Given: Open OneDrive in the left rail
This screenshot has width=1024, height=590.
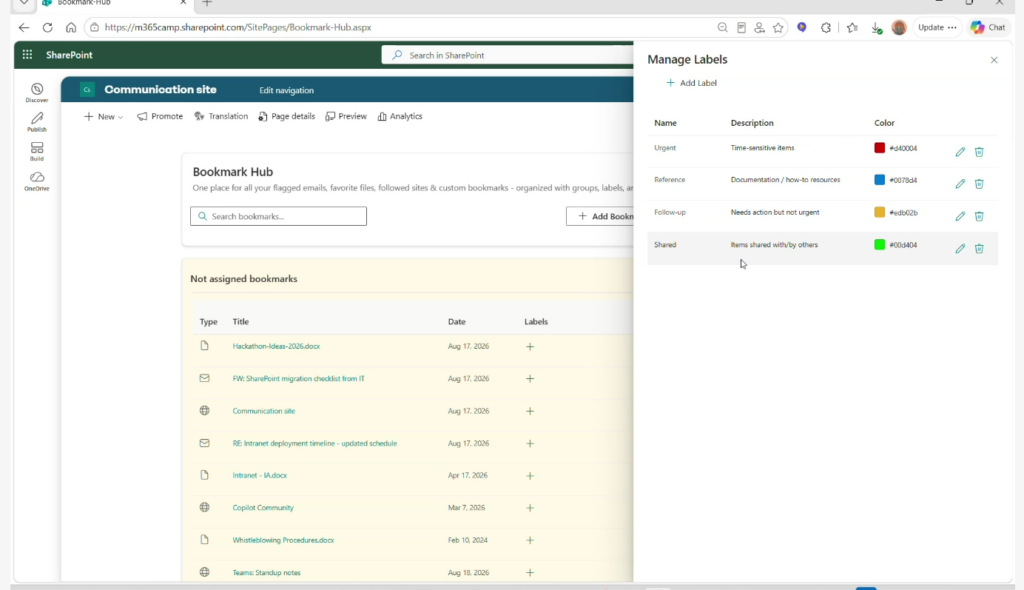Looking at the screenshot, I should pyautogui.click(x=37, y=181).
